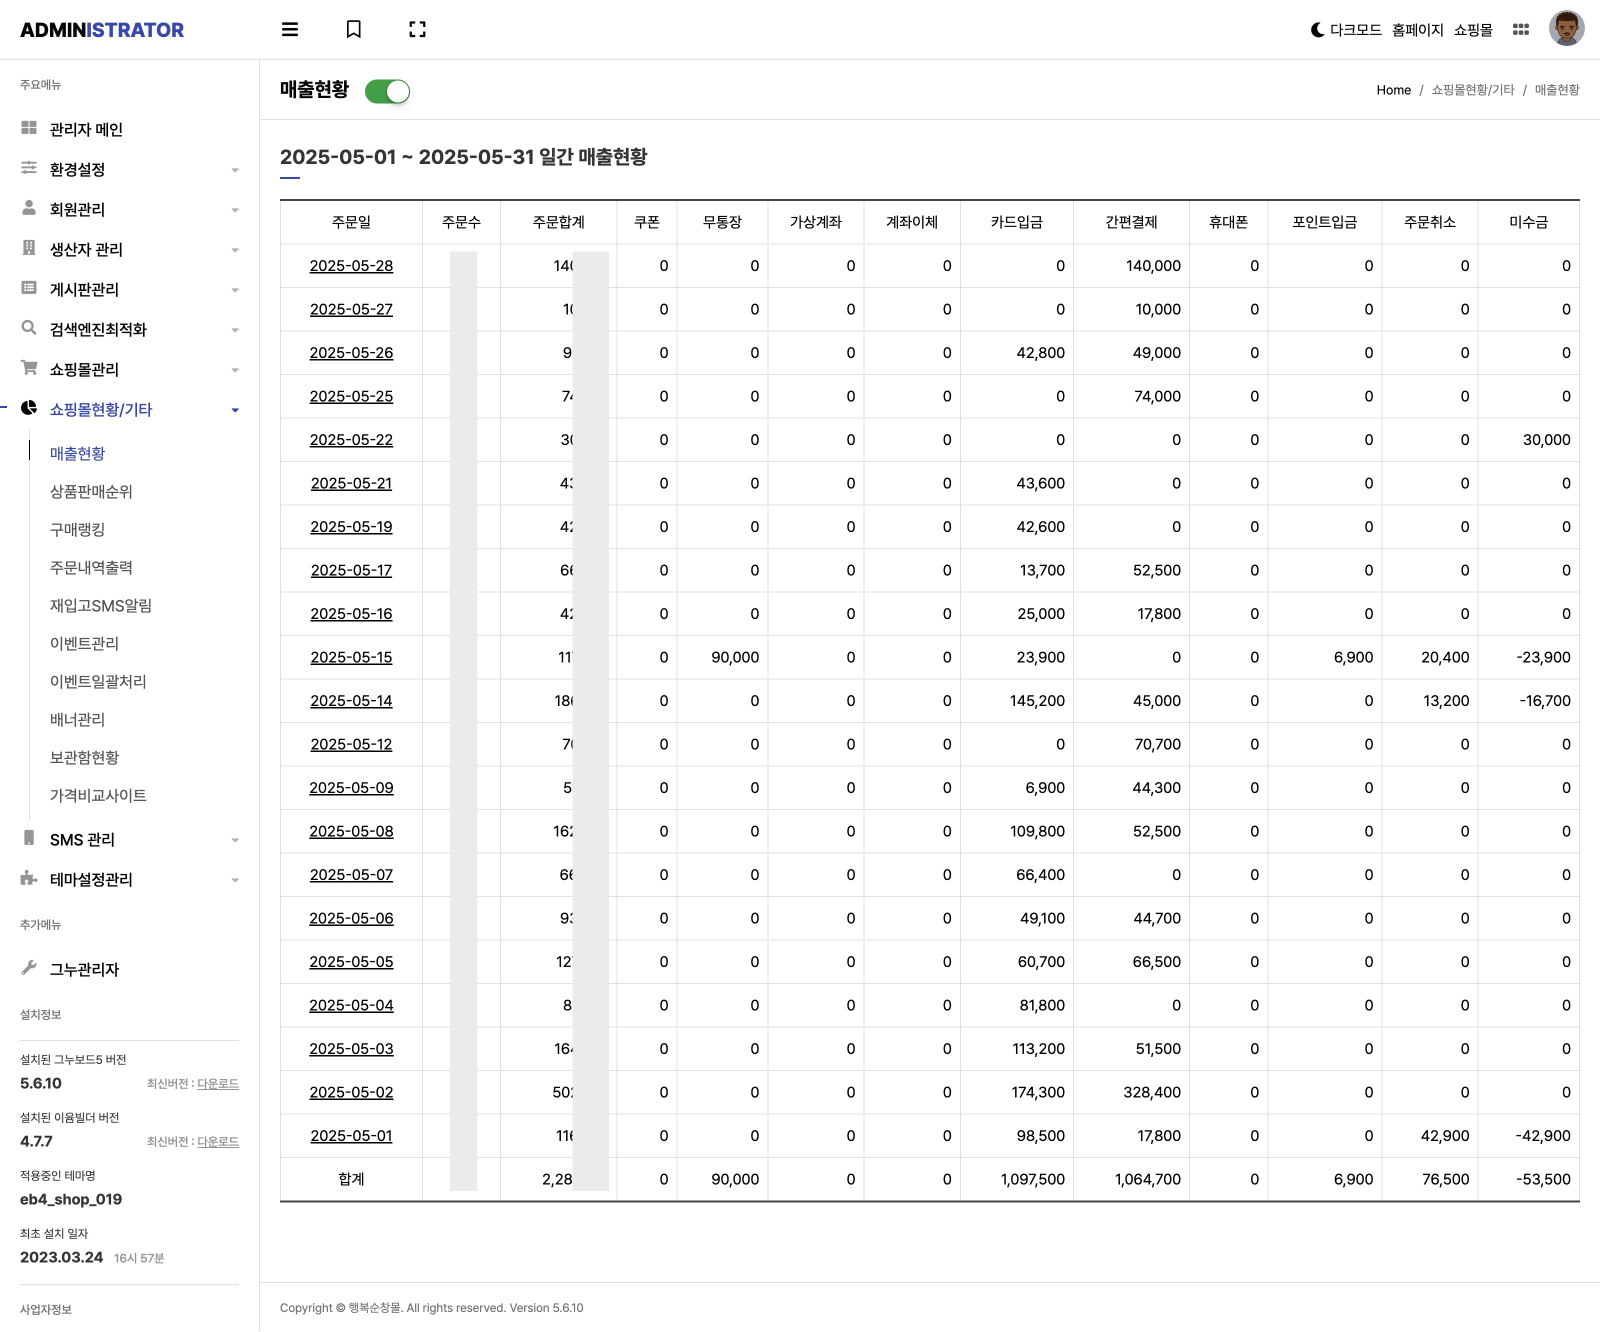
Task: Click the fullscreen expand icon
Action: point(418,30)
